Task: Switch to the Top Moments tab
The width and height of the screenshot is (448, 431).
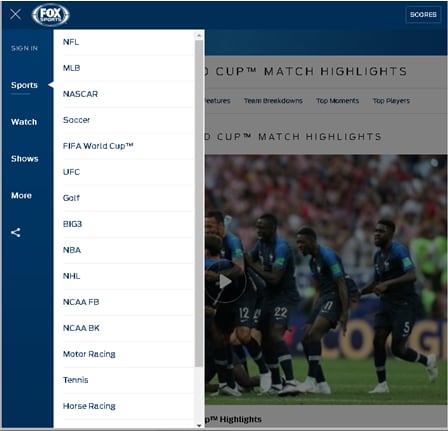Action: 337,101
